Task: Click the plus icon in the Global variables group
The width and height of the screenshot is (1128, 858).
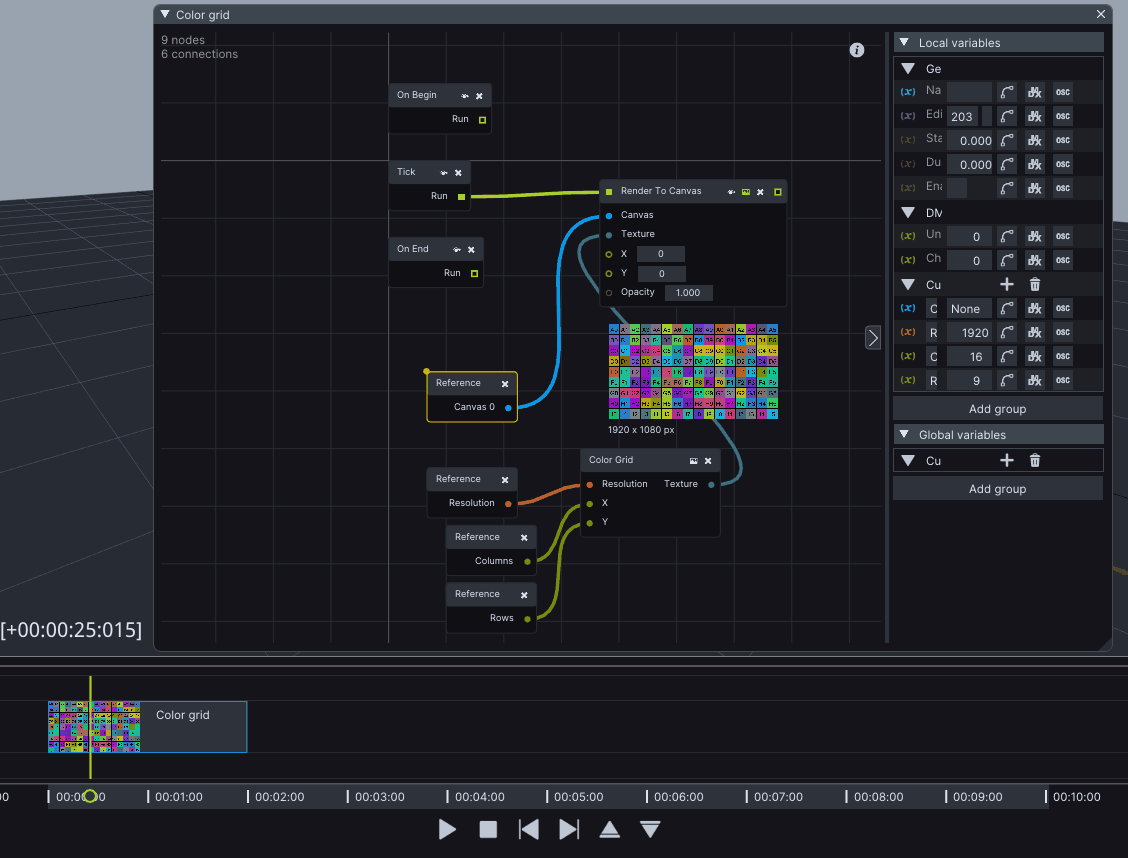Action: pyautogui.click(x=1007, y=460)
